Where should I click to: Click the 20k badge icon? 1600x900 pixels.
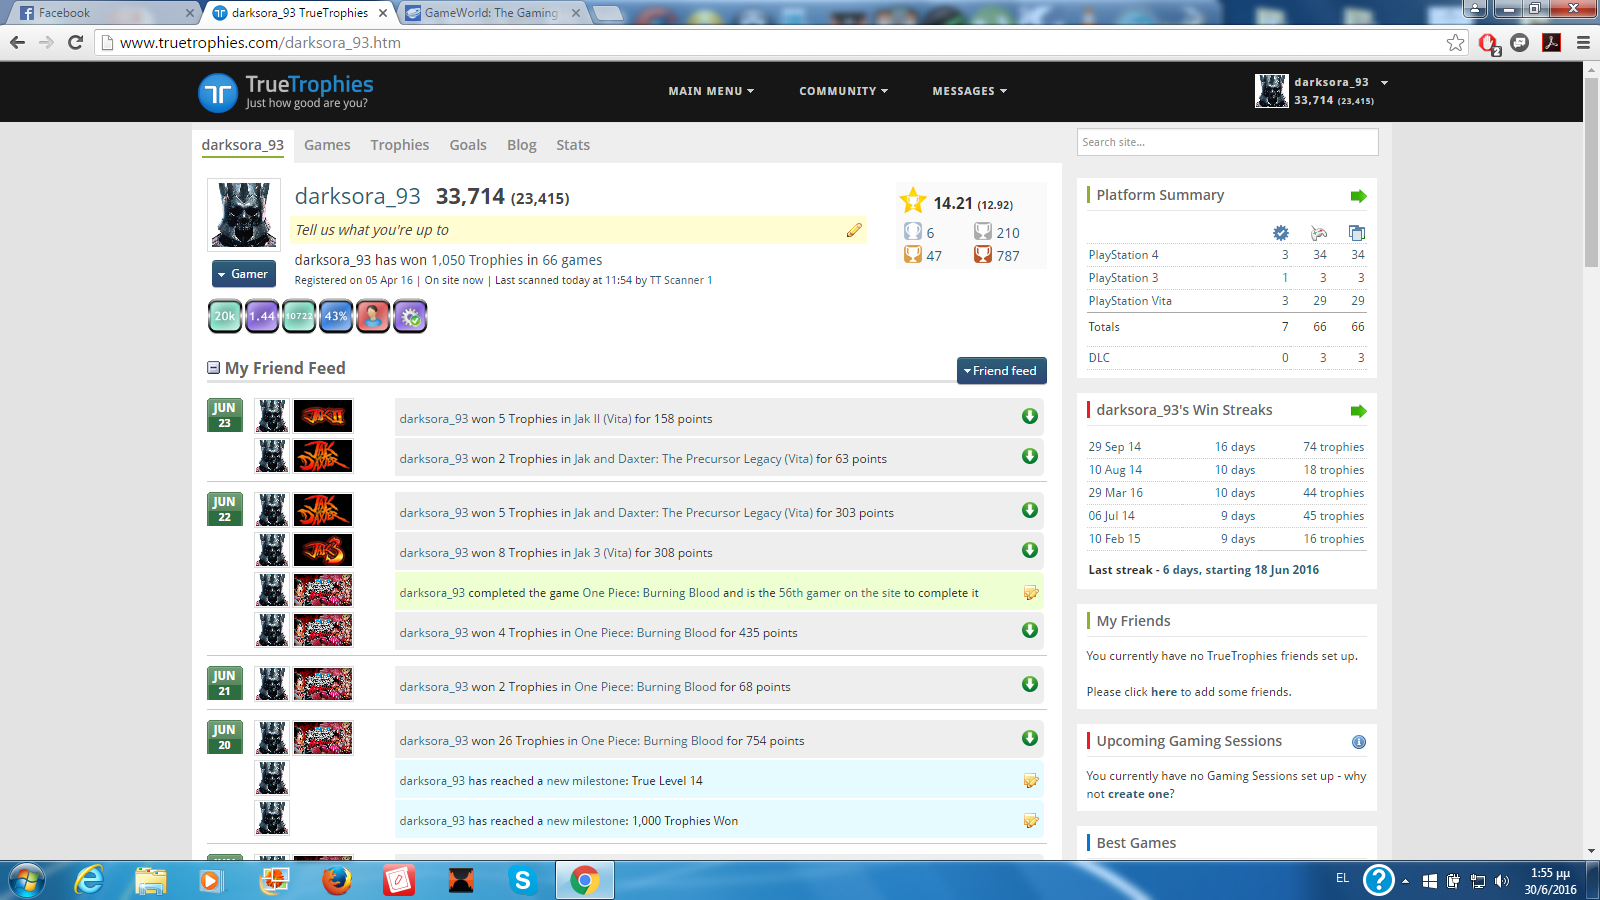226,316
